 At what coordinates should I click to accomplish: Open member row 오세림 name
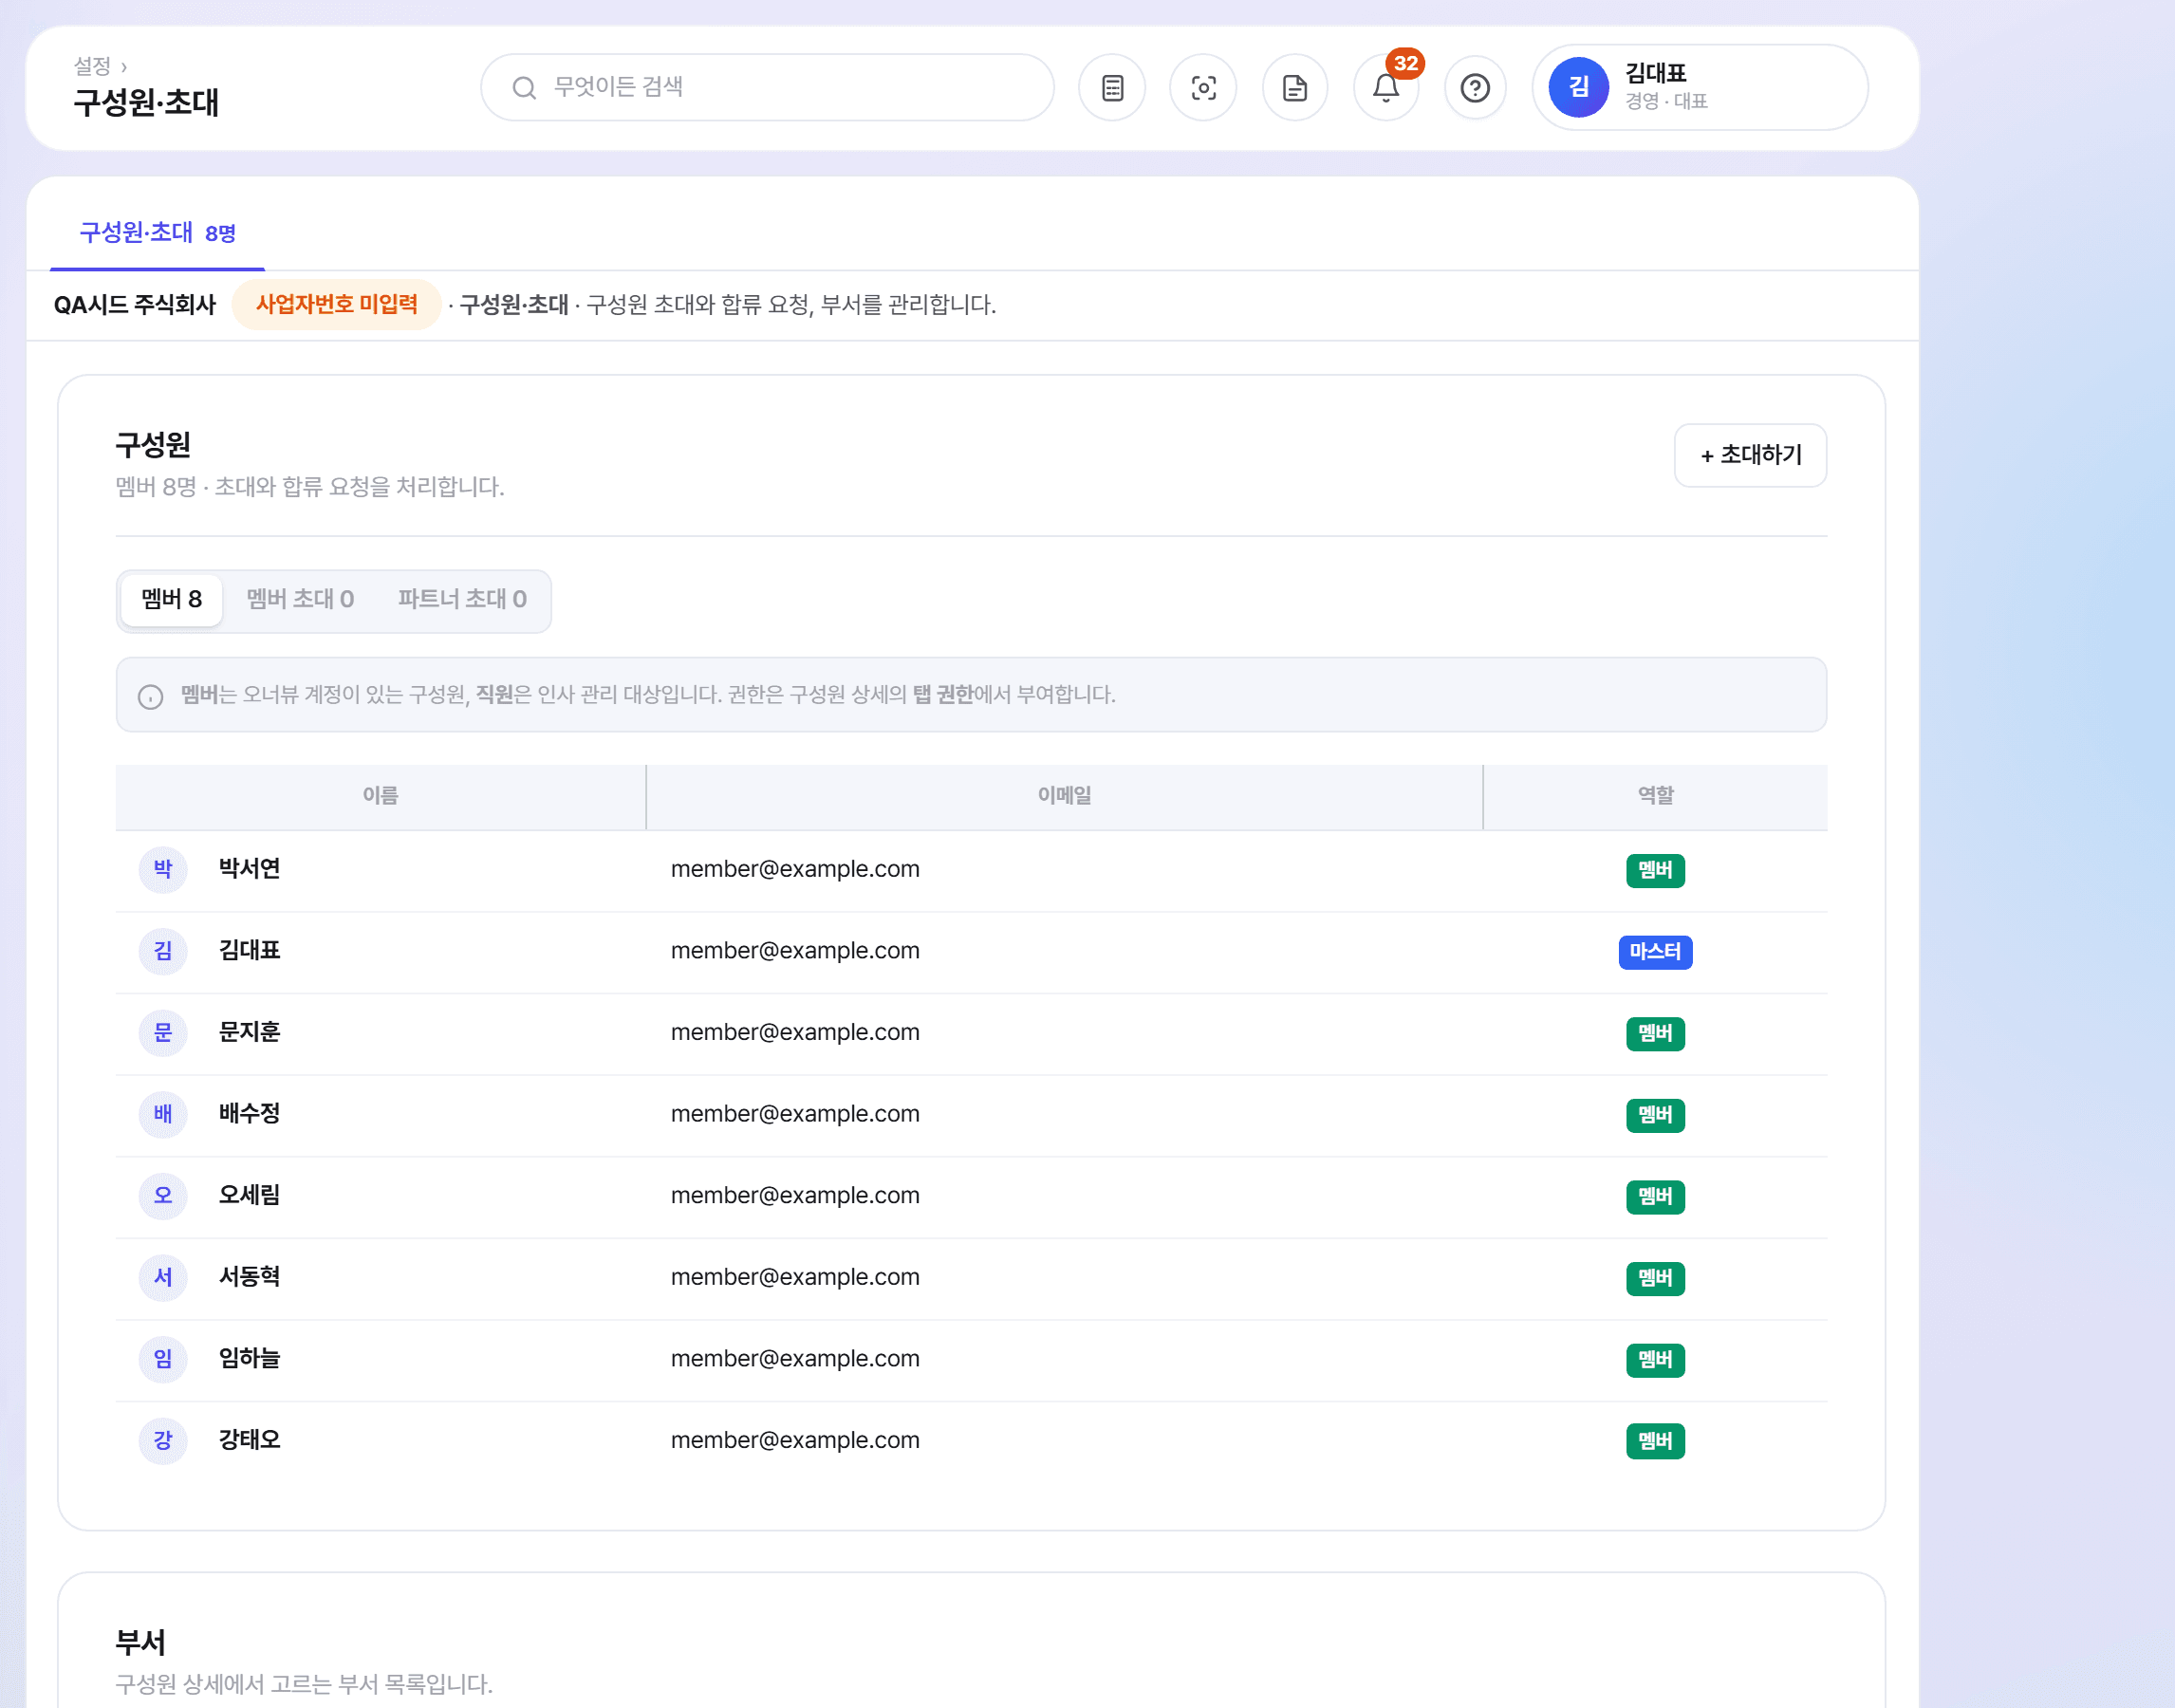pos(249,1195)
